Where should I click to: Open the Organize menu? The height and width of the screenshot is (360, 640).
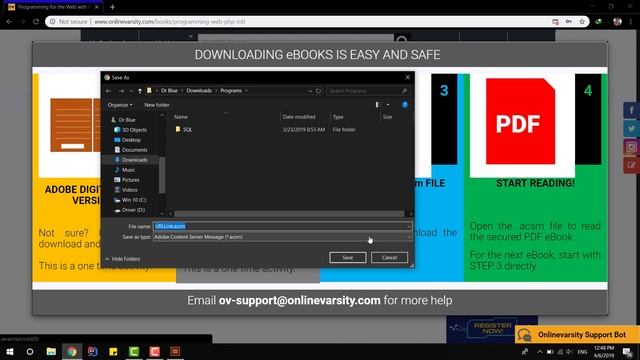(120, 105)
